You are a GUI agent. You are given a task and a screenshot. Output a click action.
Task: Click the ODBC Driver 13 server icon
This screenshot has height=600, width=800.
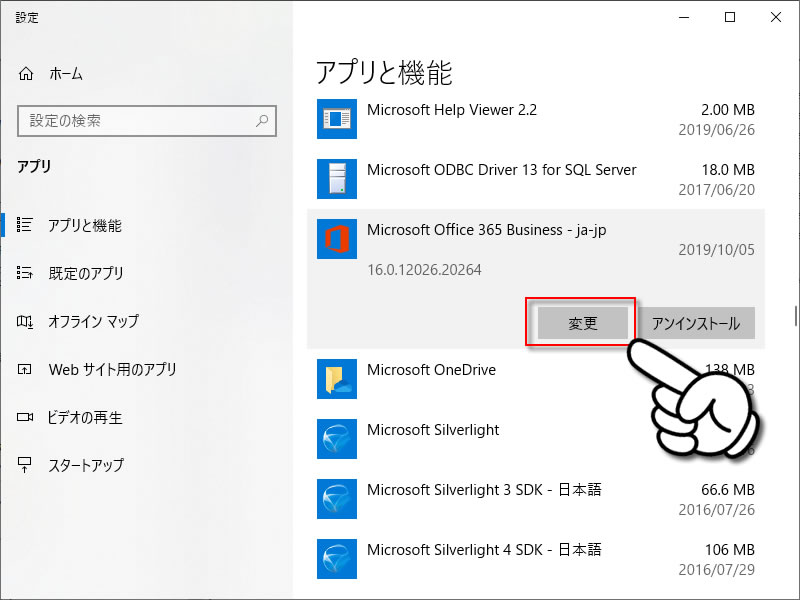click(337, 179)
